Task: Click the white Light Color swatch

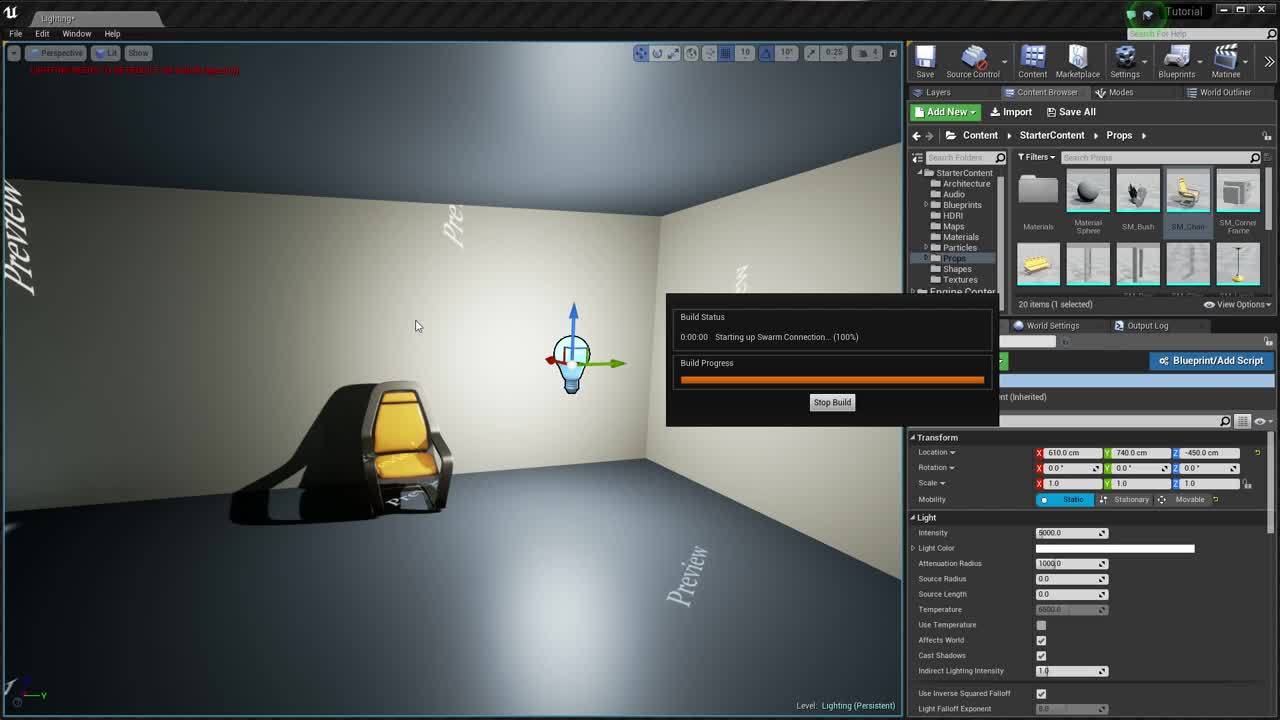Action: click(x=1115, y=548)
